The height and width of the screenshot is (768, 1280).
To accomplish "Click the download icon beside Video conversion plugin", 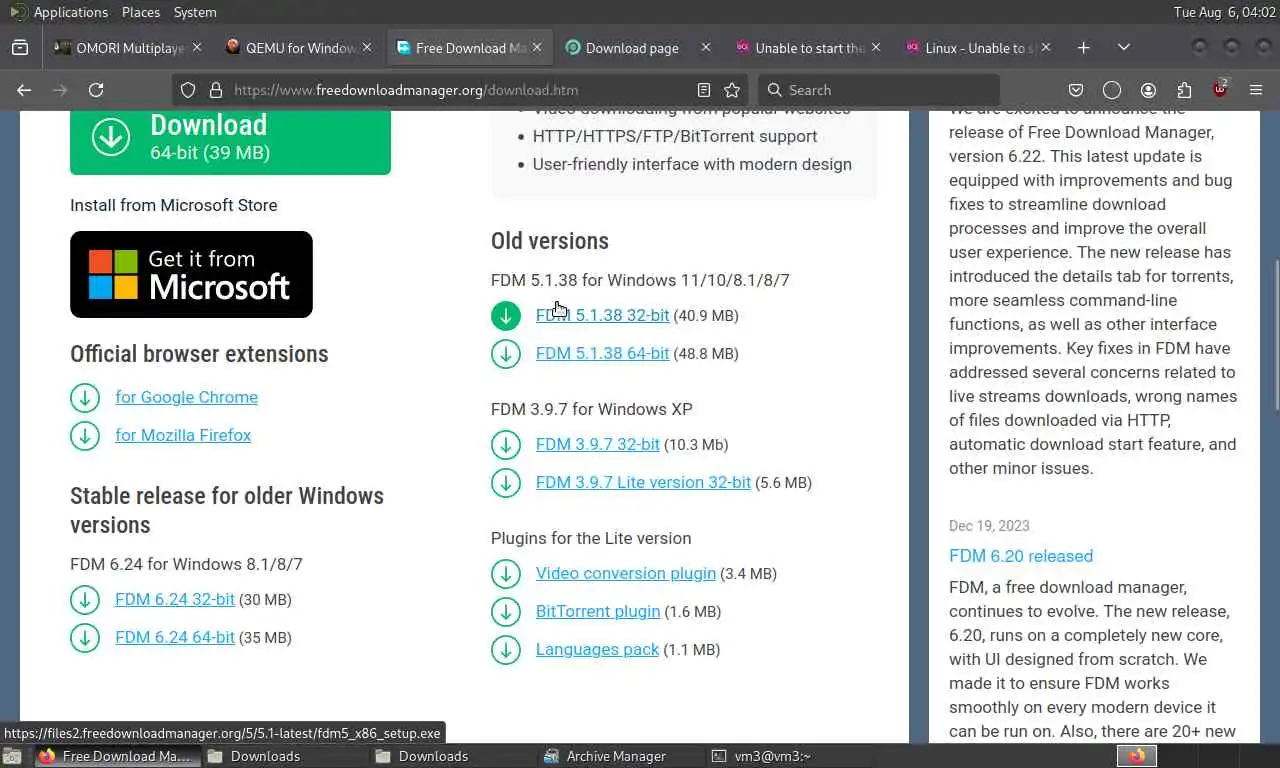I will tap(506, 574).
